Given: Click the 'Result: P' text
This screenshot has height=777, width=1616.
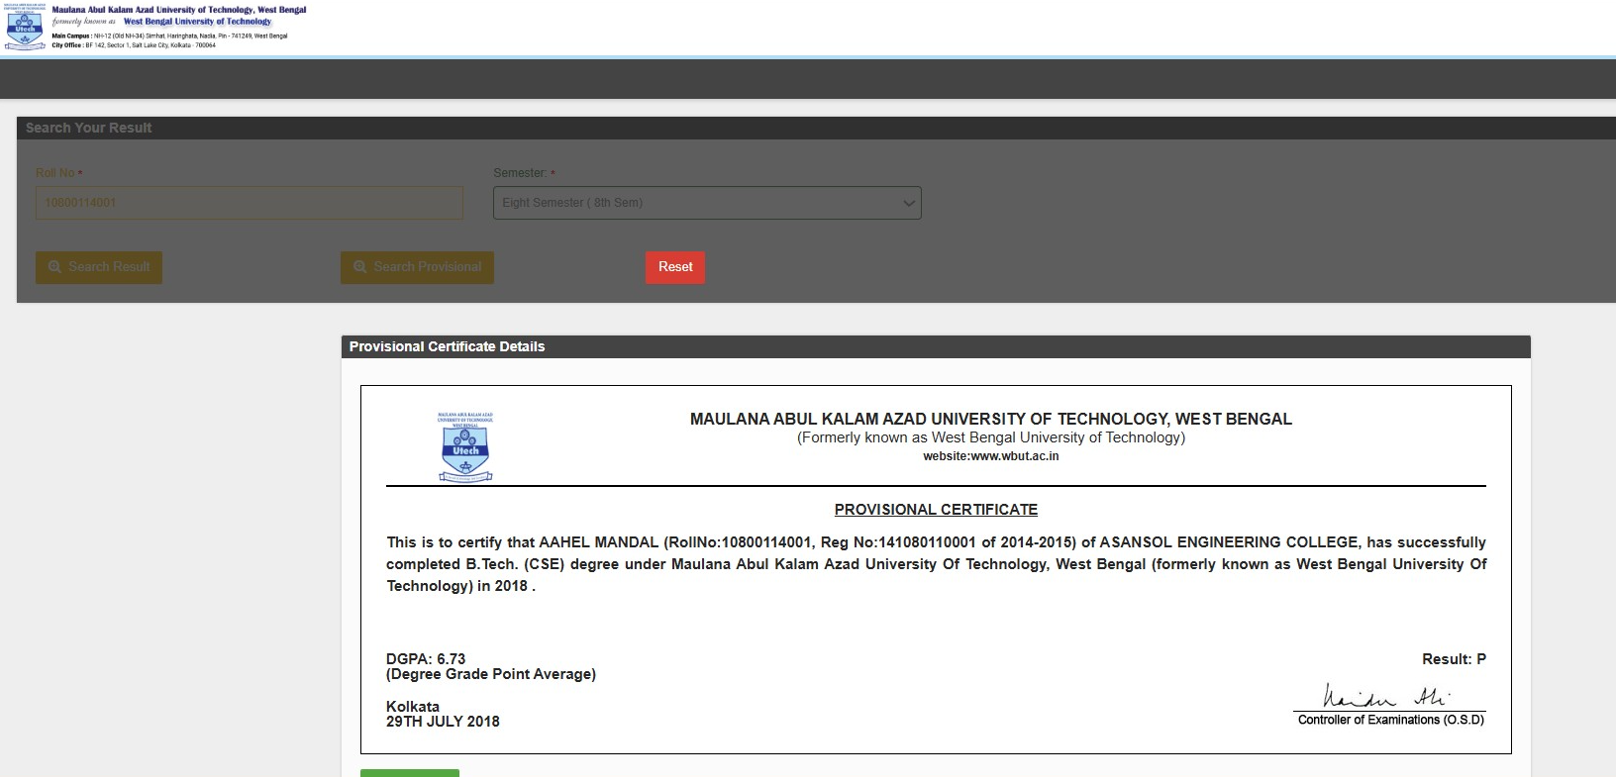Looking at the screenshot, I should (x=1454, y=659).
